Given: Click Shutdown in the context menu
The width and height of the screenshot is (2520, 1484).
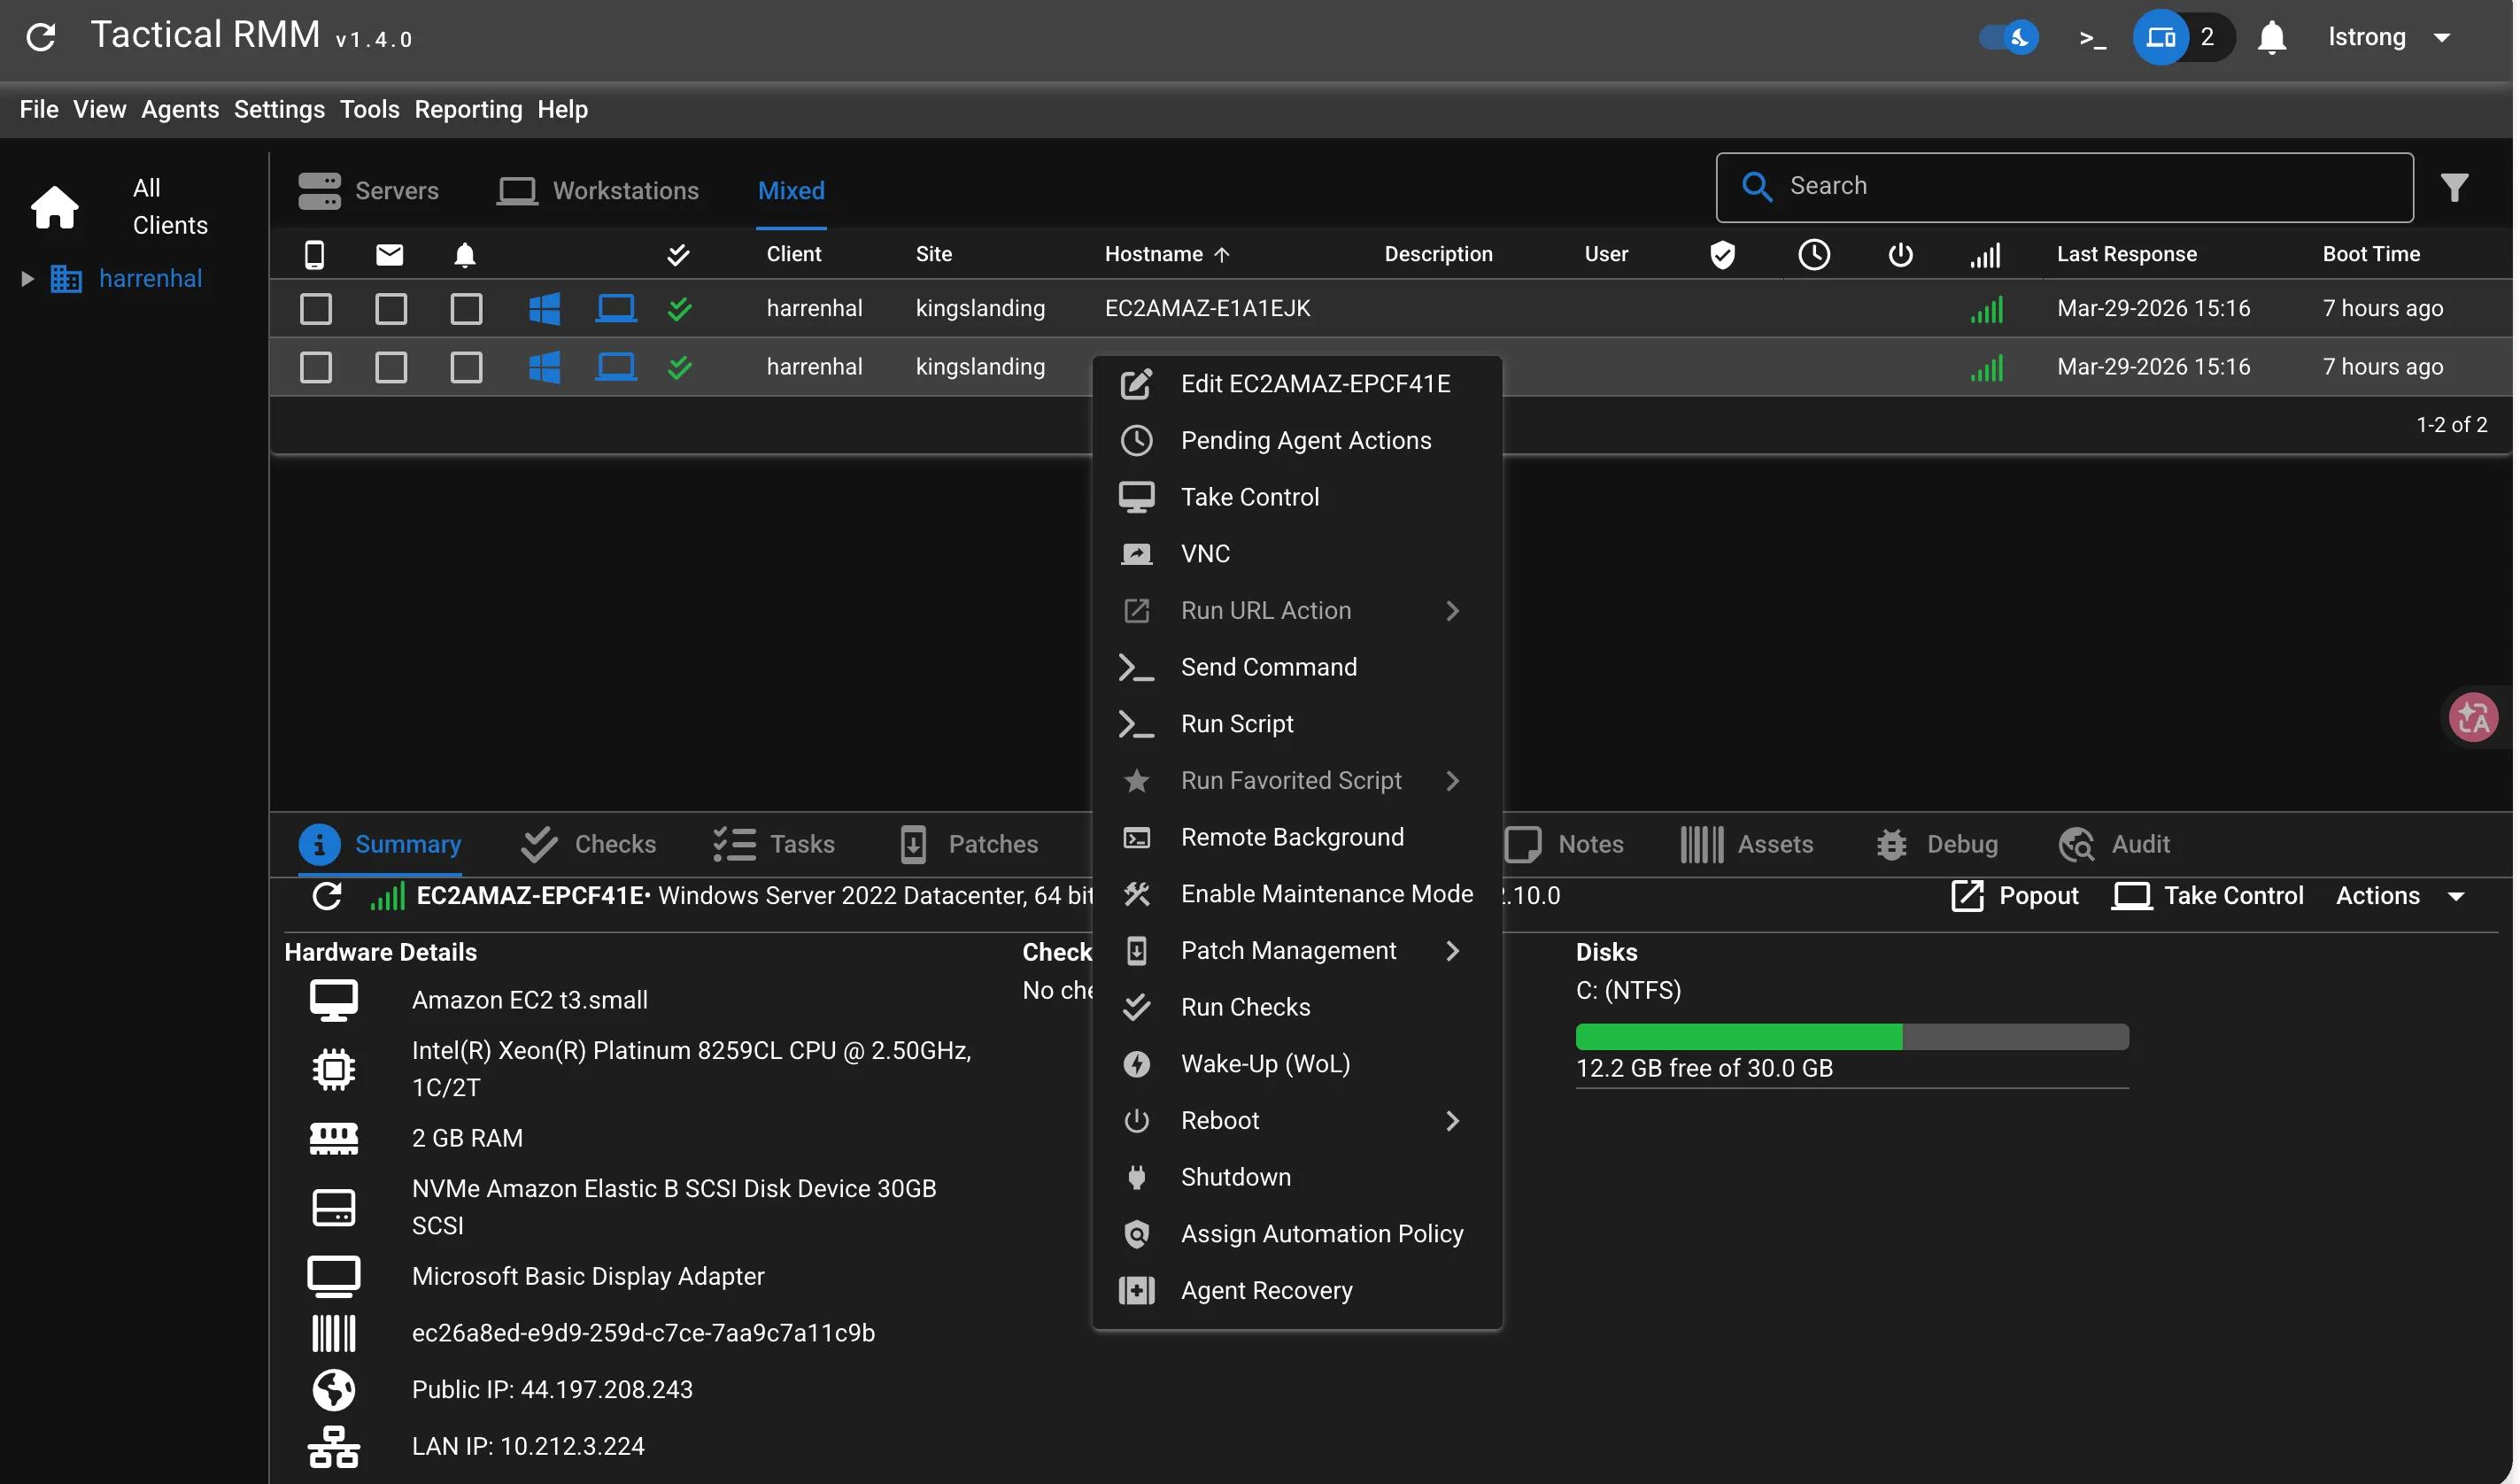Looking at the screenshot, I should click(1296, 1177).
